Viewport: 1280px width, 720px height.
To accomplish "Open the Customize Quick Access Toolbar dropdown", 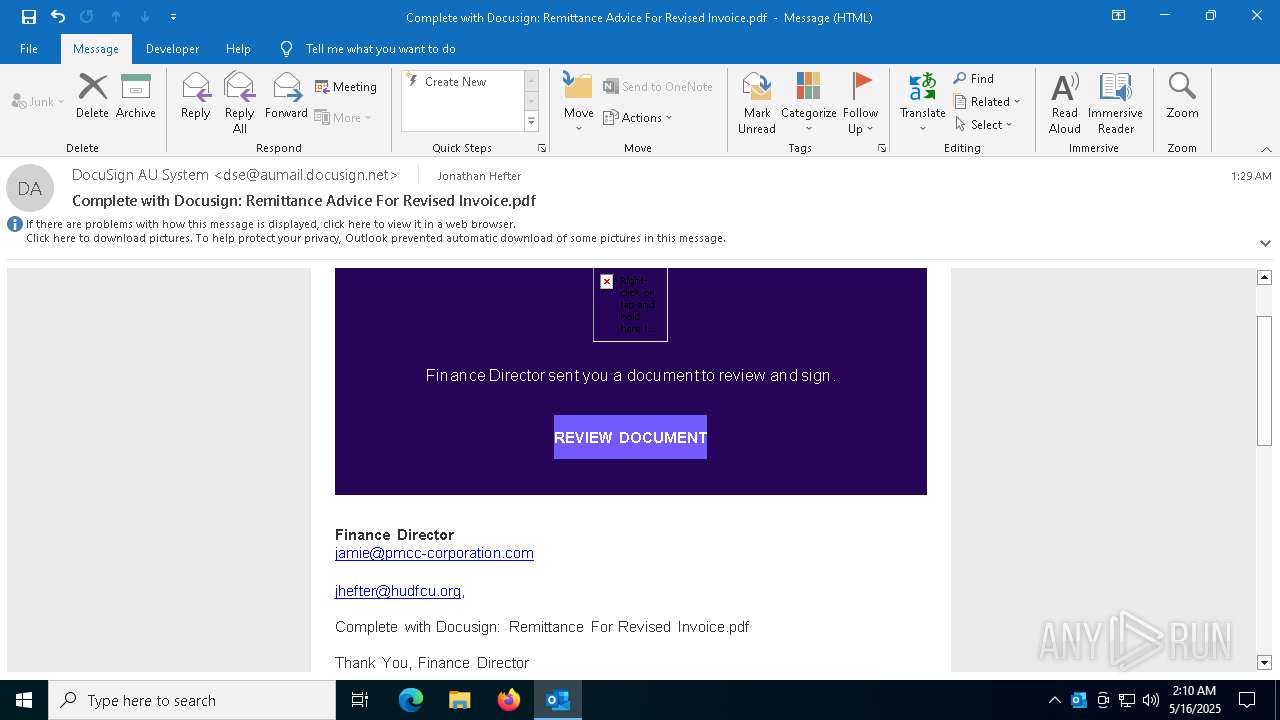I will tap(174, 17).
